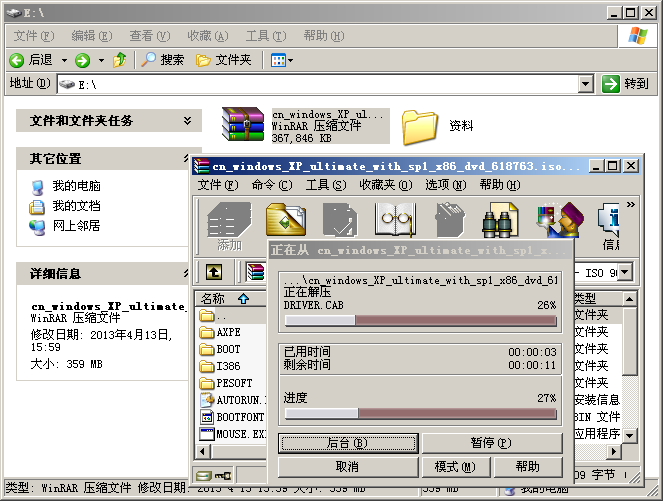Open the Forward button history dropdown arrow
Screen dimensions: 663x501
(x=101, y=60)
